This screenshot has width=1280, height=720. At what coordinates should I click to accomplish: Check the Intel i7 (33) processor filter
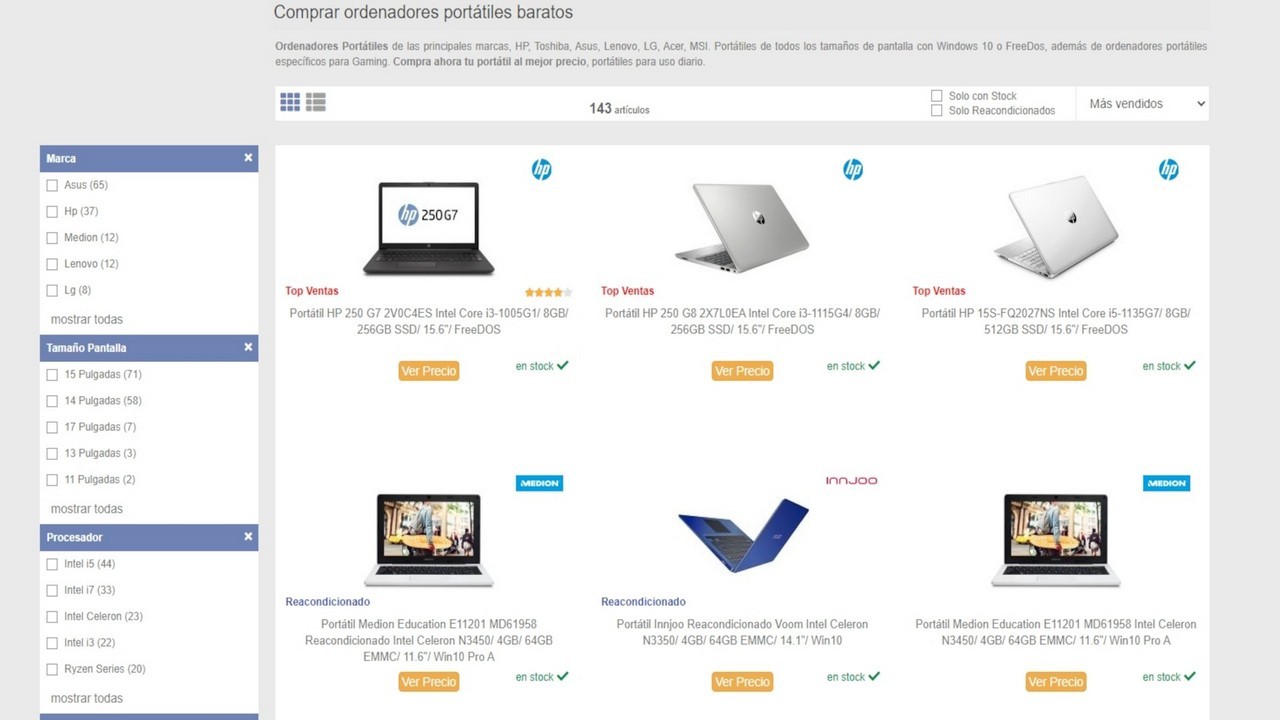pyautogui.click(x=53, y=590)
